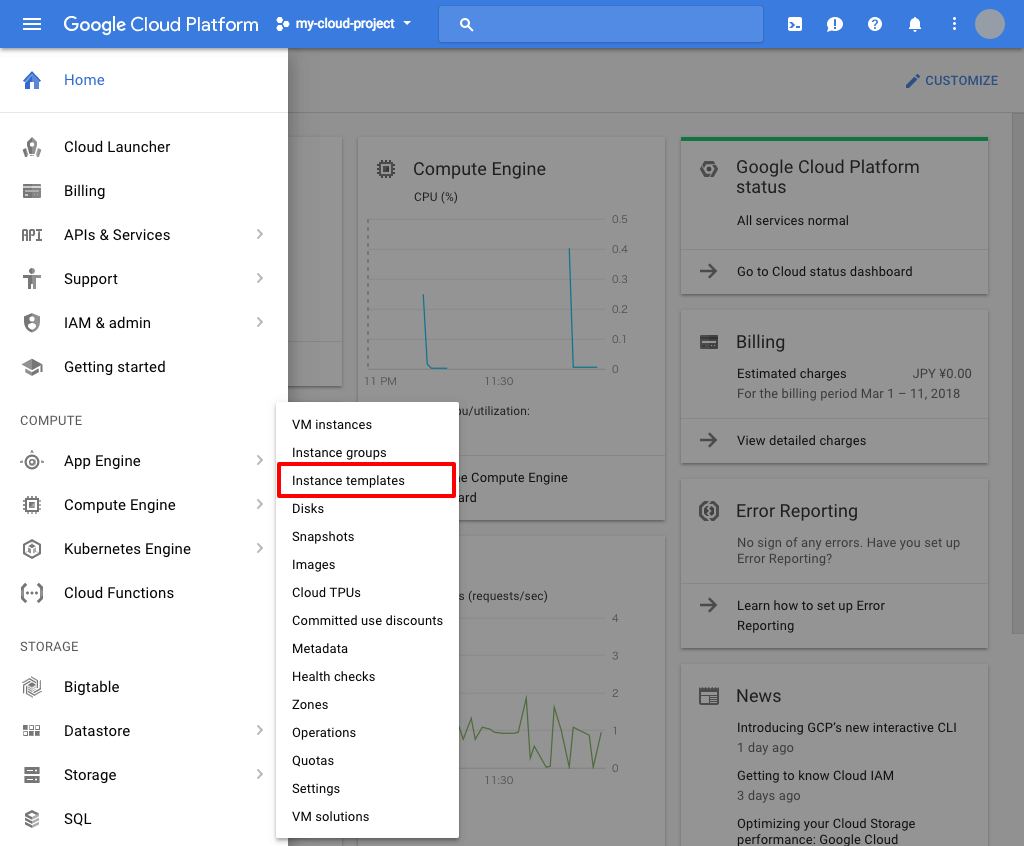Open Committed use discounts

[367, 621]
